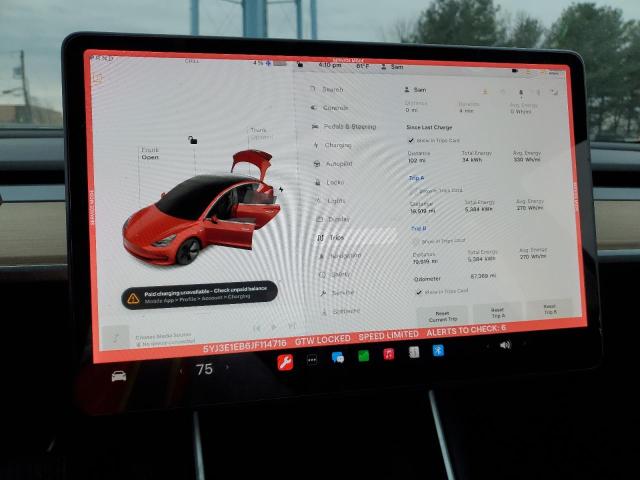Toggle Trip B show in trips card
The image size is (640, 480).
[416, 242]
